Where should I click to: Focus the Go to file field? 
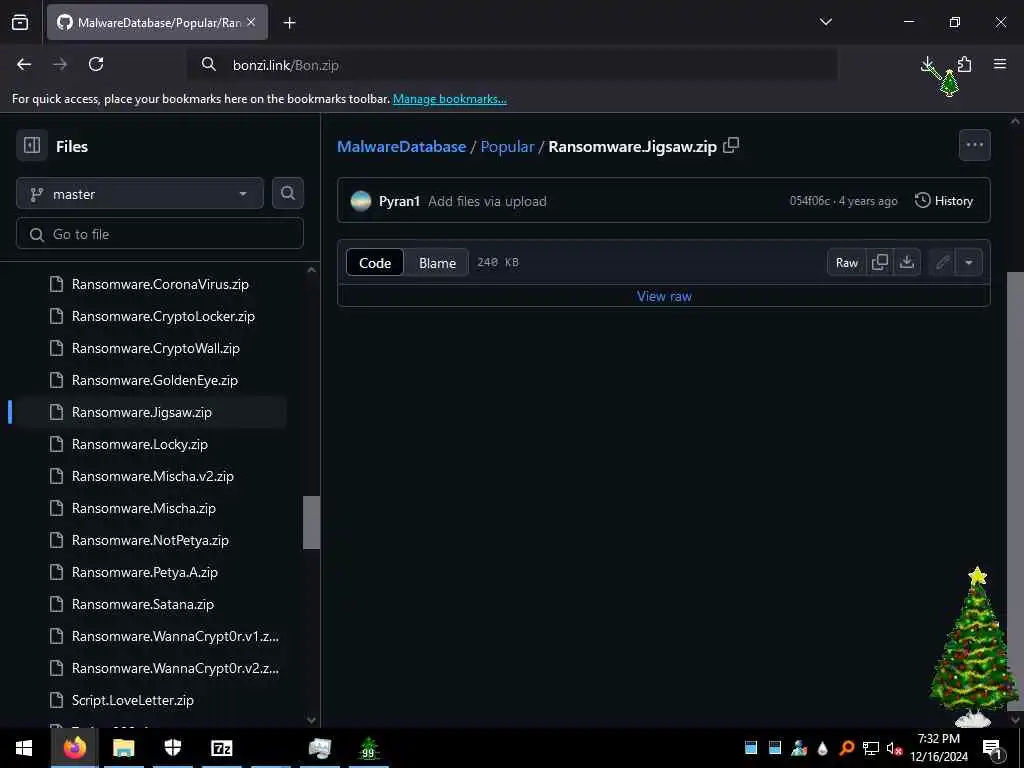point(160,234)
